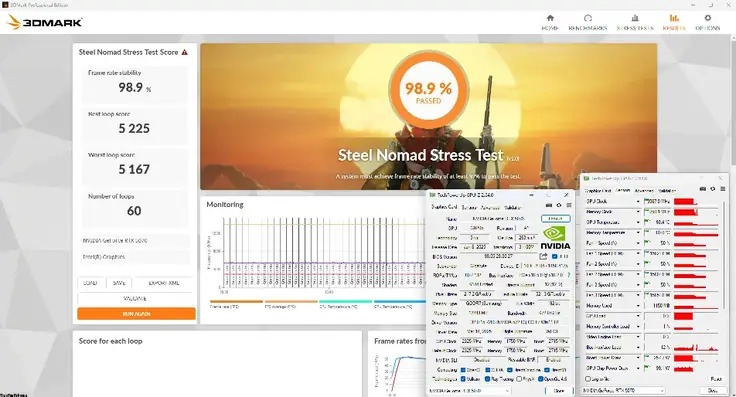Viewport: 736px width, 397px height.
Task: Expand the GPU Clock sensor dropdown
Action: [638, 201]
